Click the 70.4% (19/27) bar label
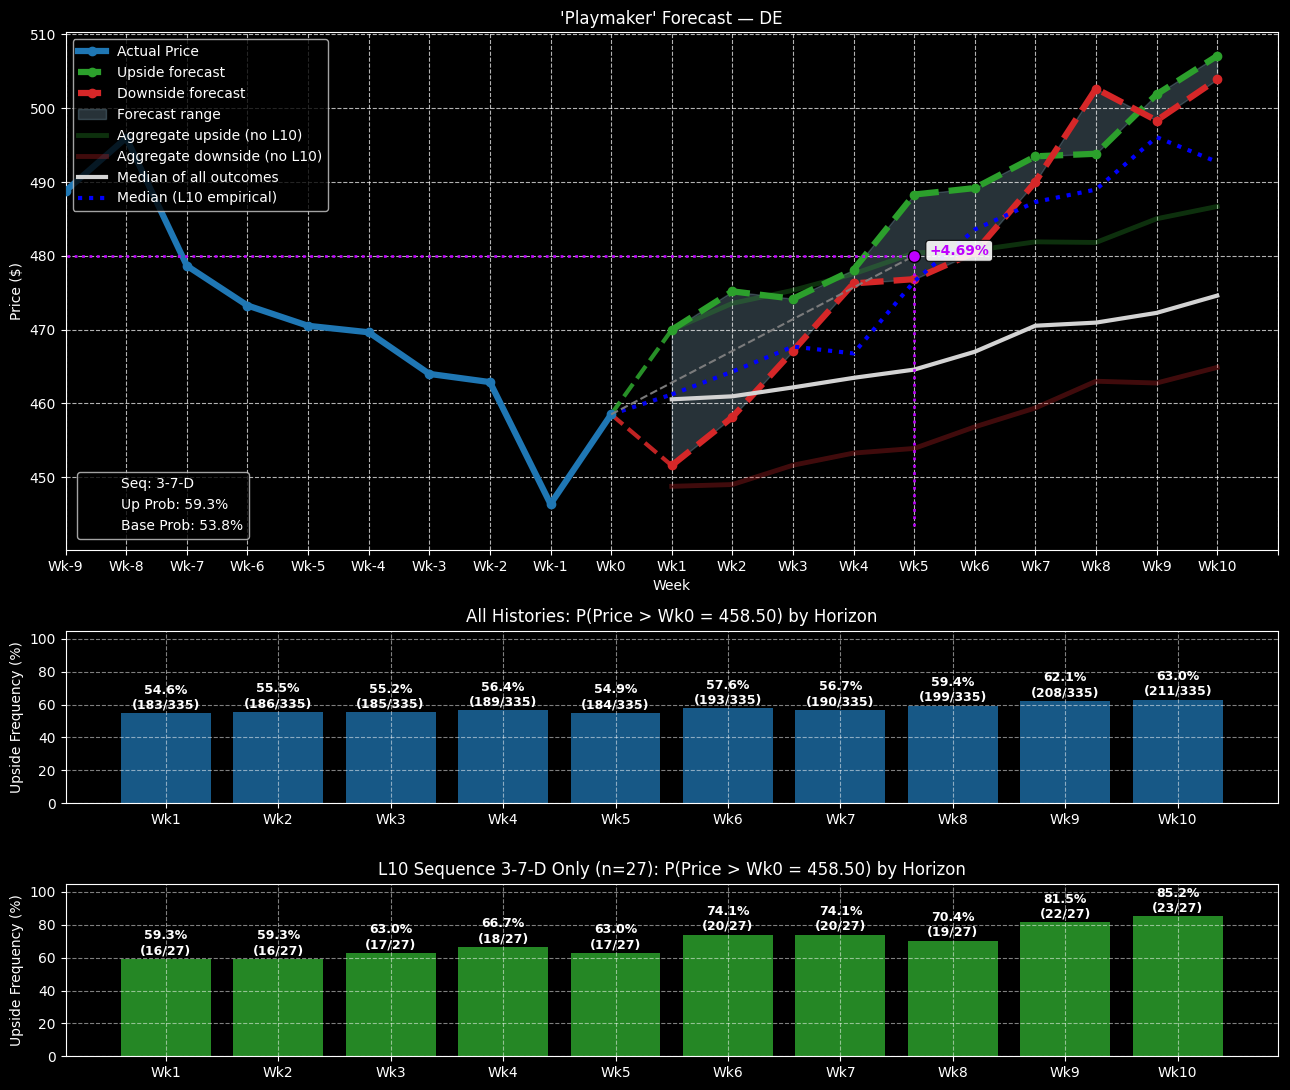This screenshot has height=1090, width=1290. click(953, 925)
